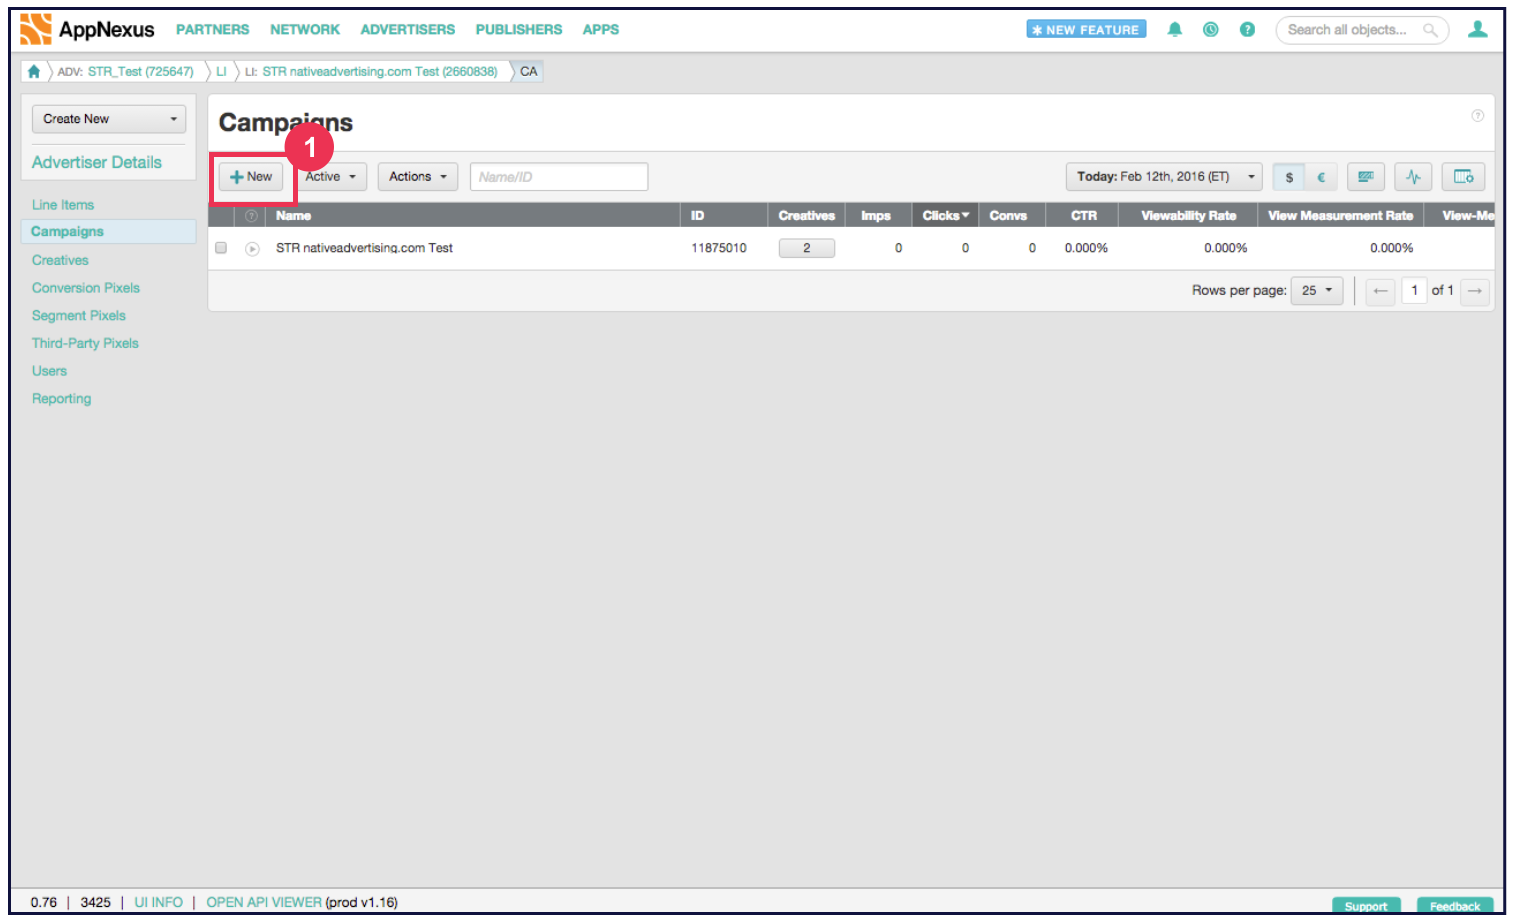
Task: Open Conversion Pixels in sidebar
Action: (86, 288)
